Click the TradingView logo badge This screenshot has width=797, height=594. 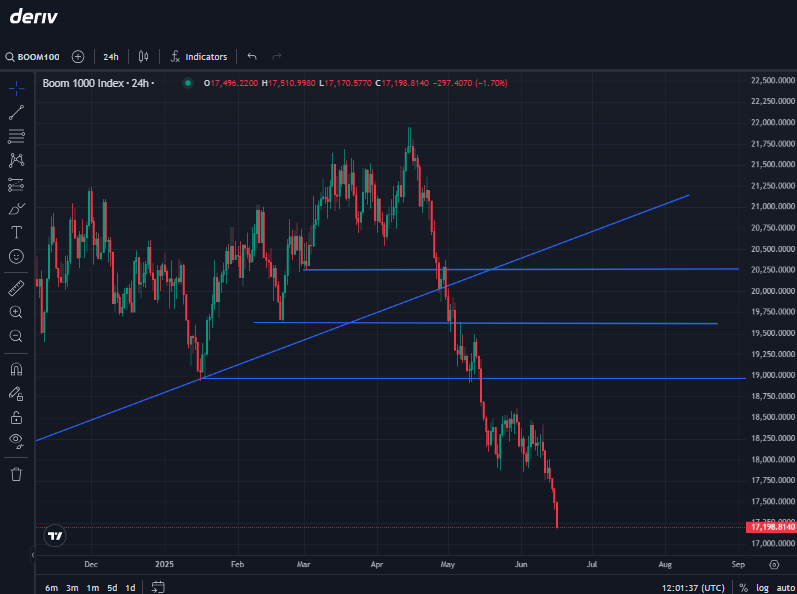click(55, 536)
